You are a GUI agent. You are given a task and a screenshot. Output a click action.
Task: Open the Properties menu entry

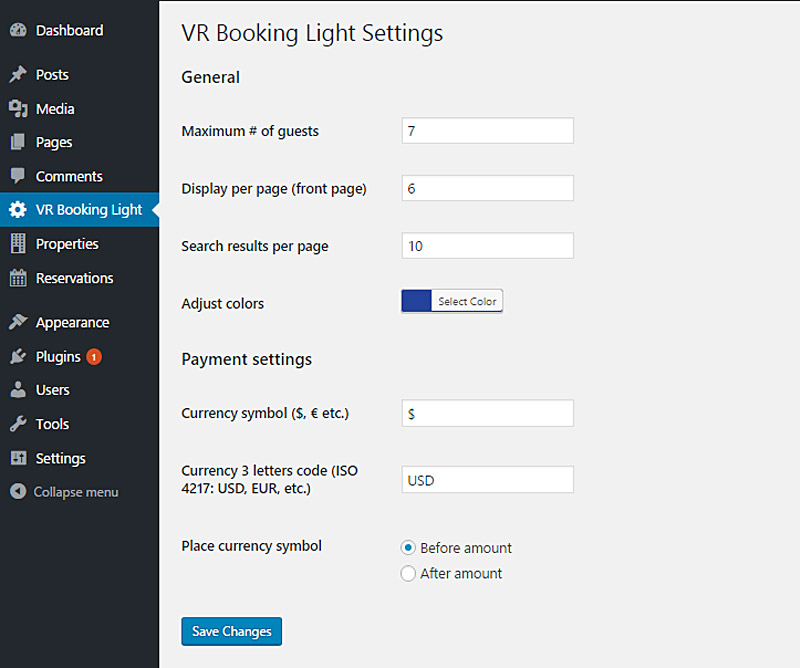(x=67, y=244)
